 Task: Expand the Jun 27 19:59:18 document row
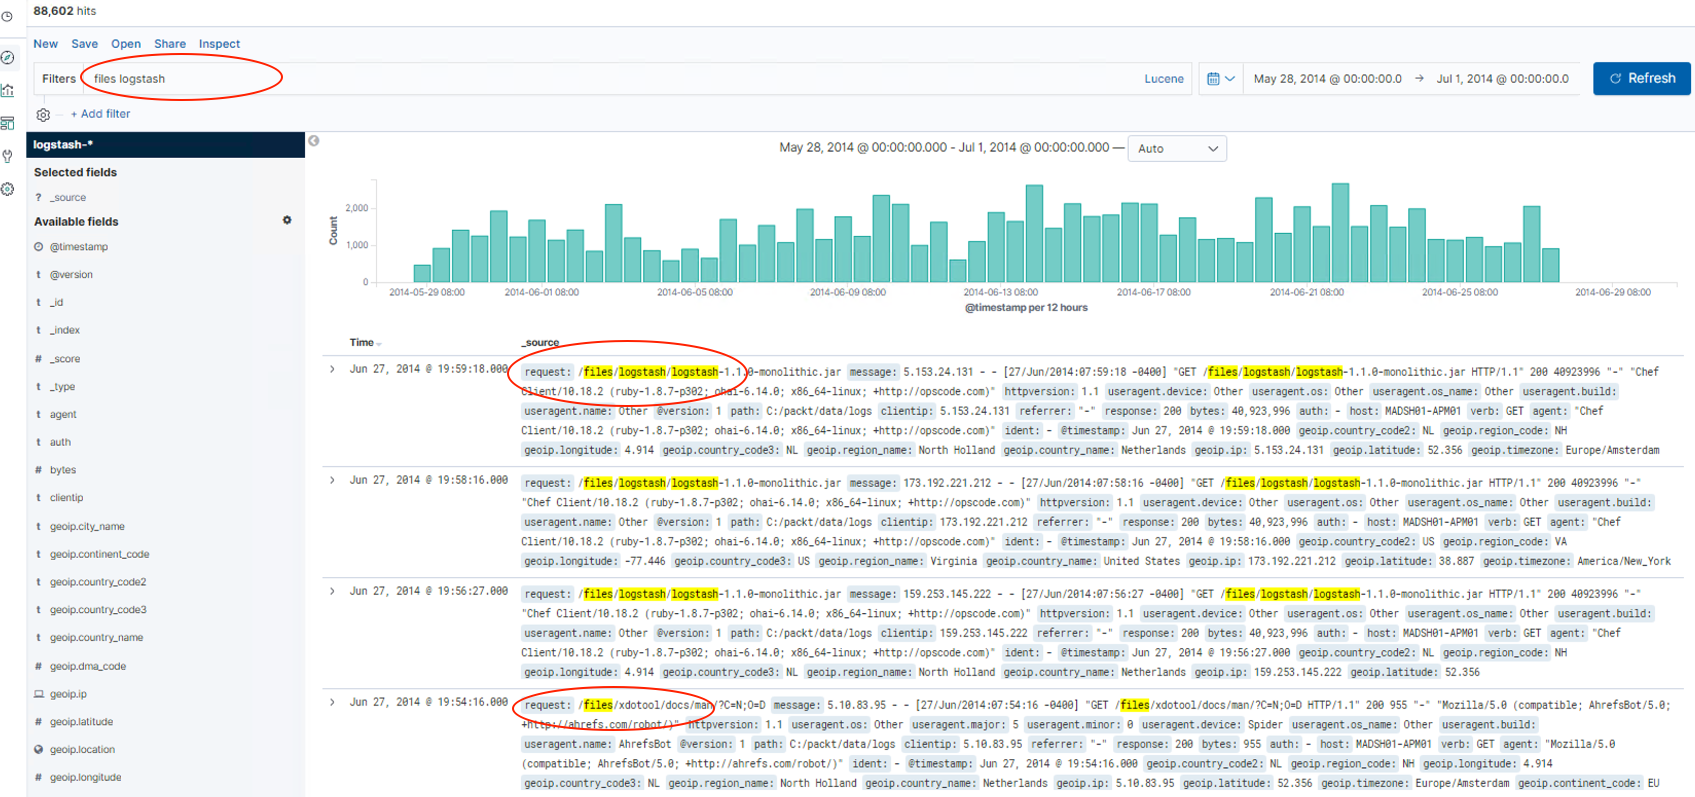pyautogui.click(x=333, y=369)
